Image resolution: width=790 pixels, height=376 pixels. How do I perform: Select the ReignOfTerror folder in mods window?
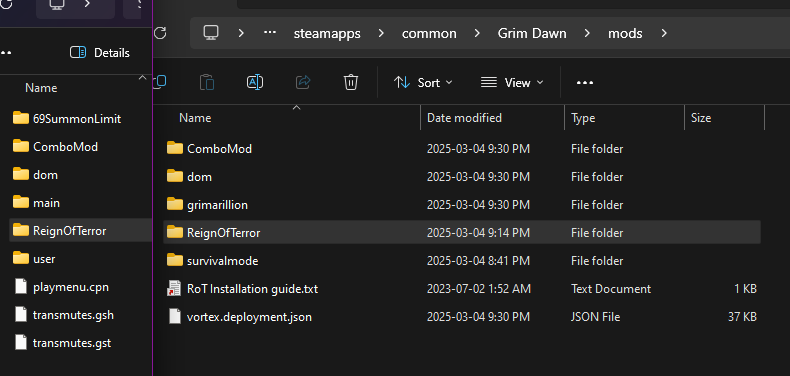462,232
